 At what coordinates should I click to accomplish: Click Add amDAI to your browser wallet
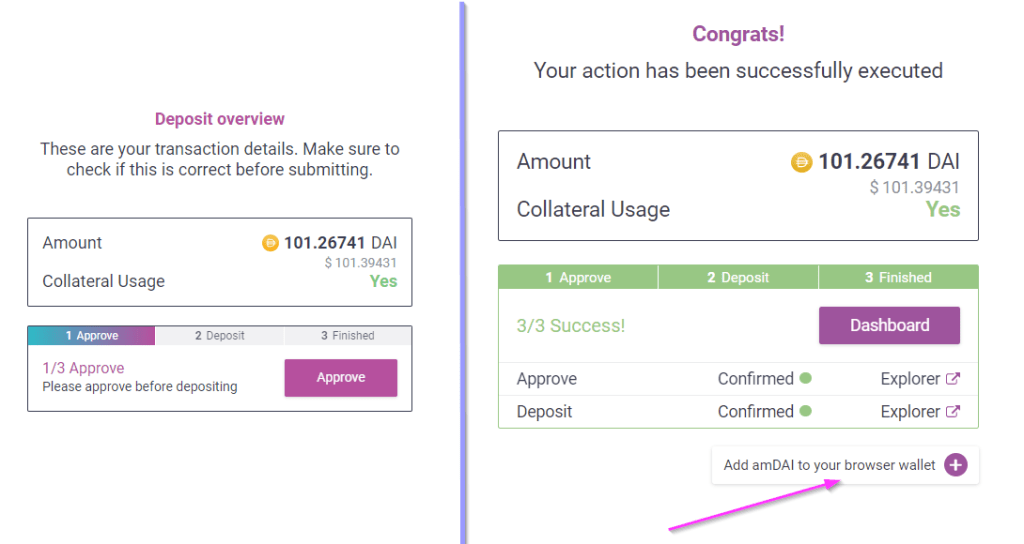[830, 465]
